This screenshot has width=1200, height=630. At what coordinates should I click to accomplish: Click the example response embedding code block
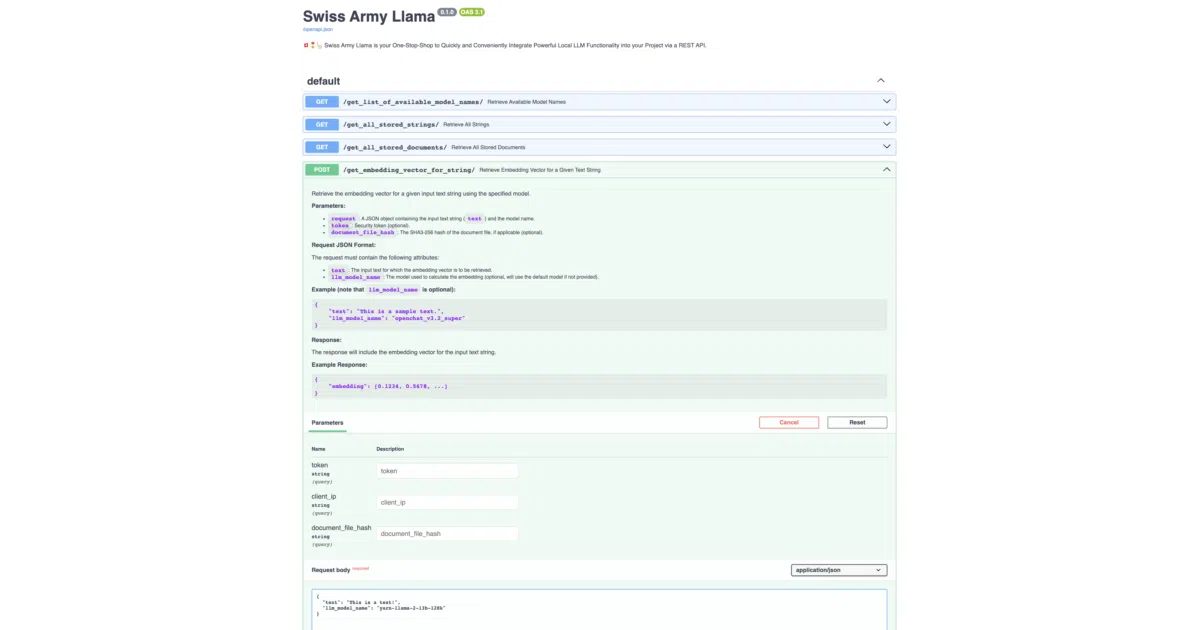[x=599, y=386]
